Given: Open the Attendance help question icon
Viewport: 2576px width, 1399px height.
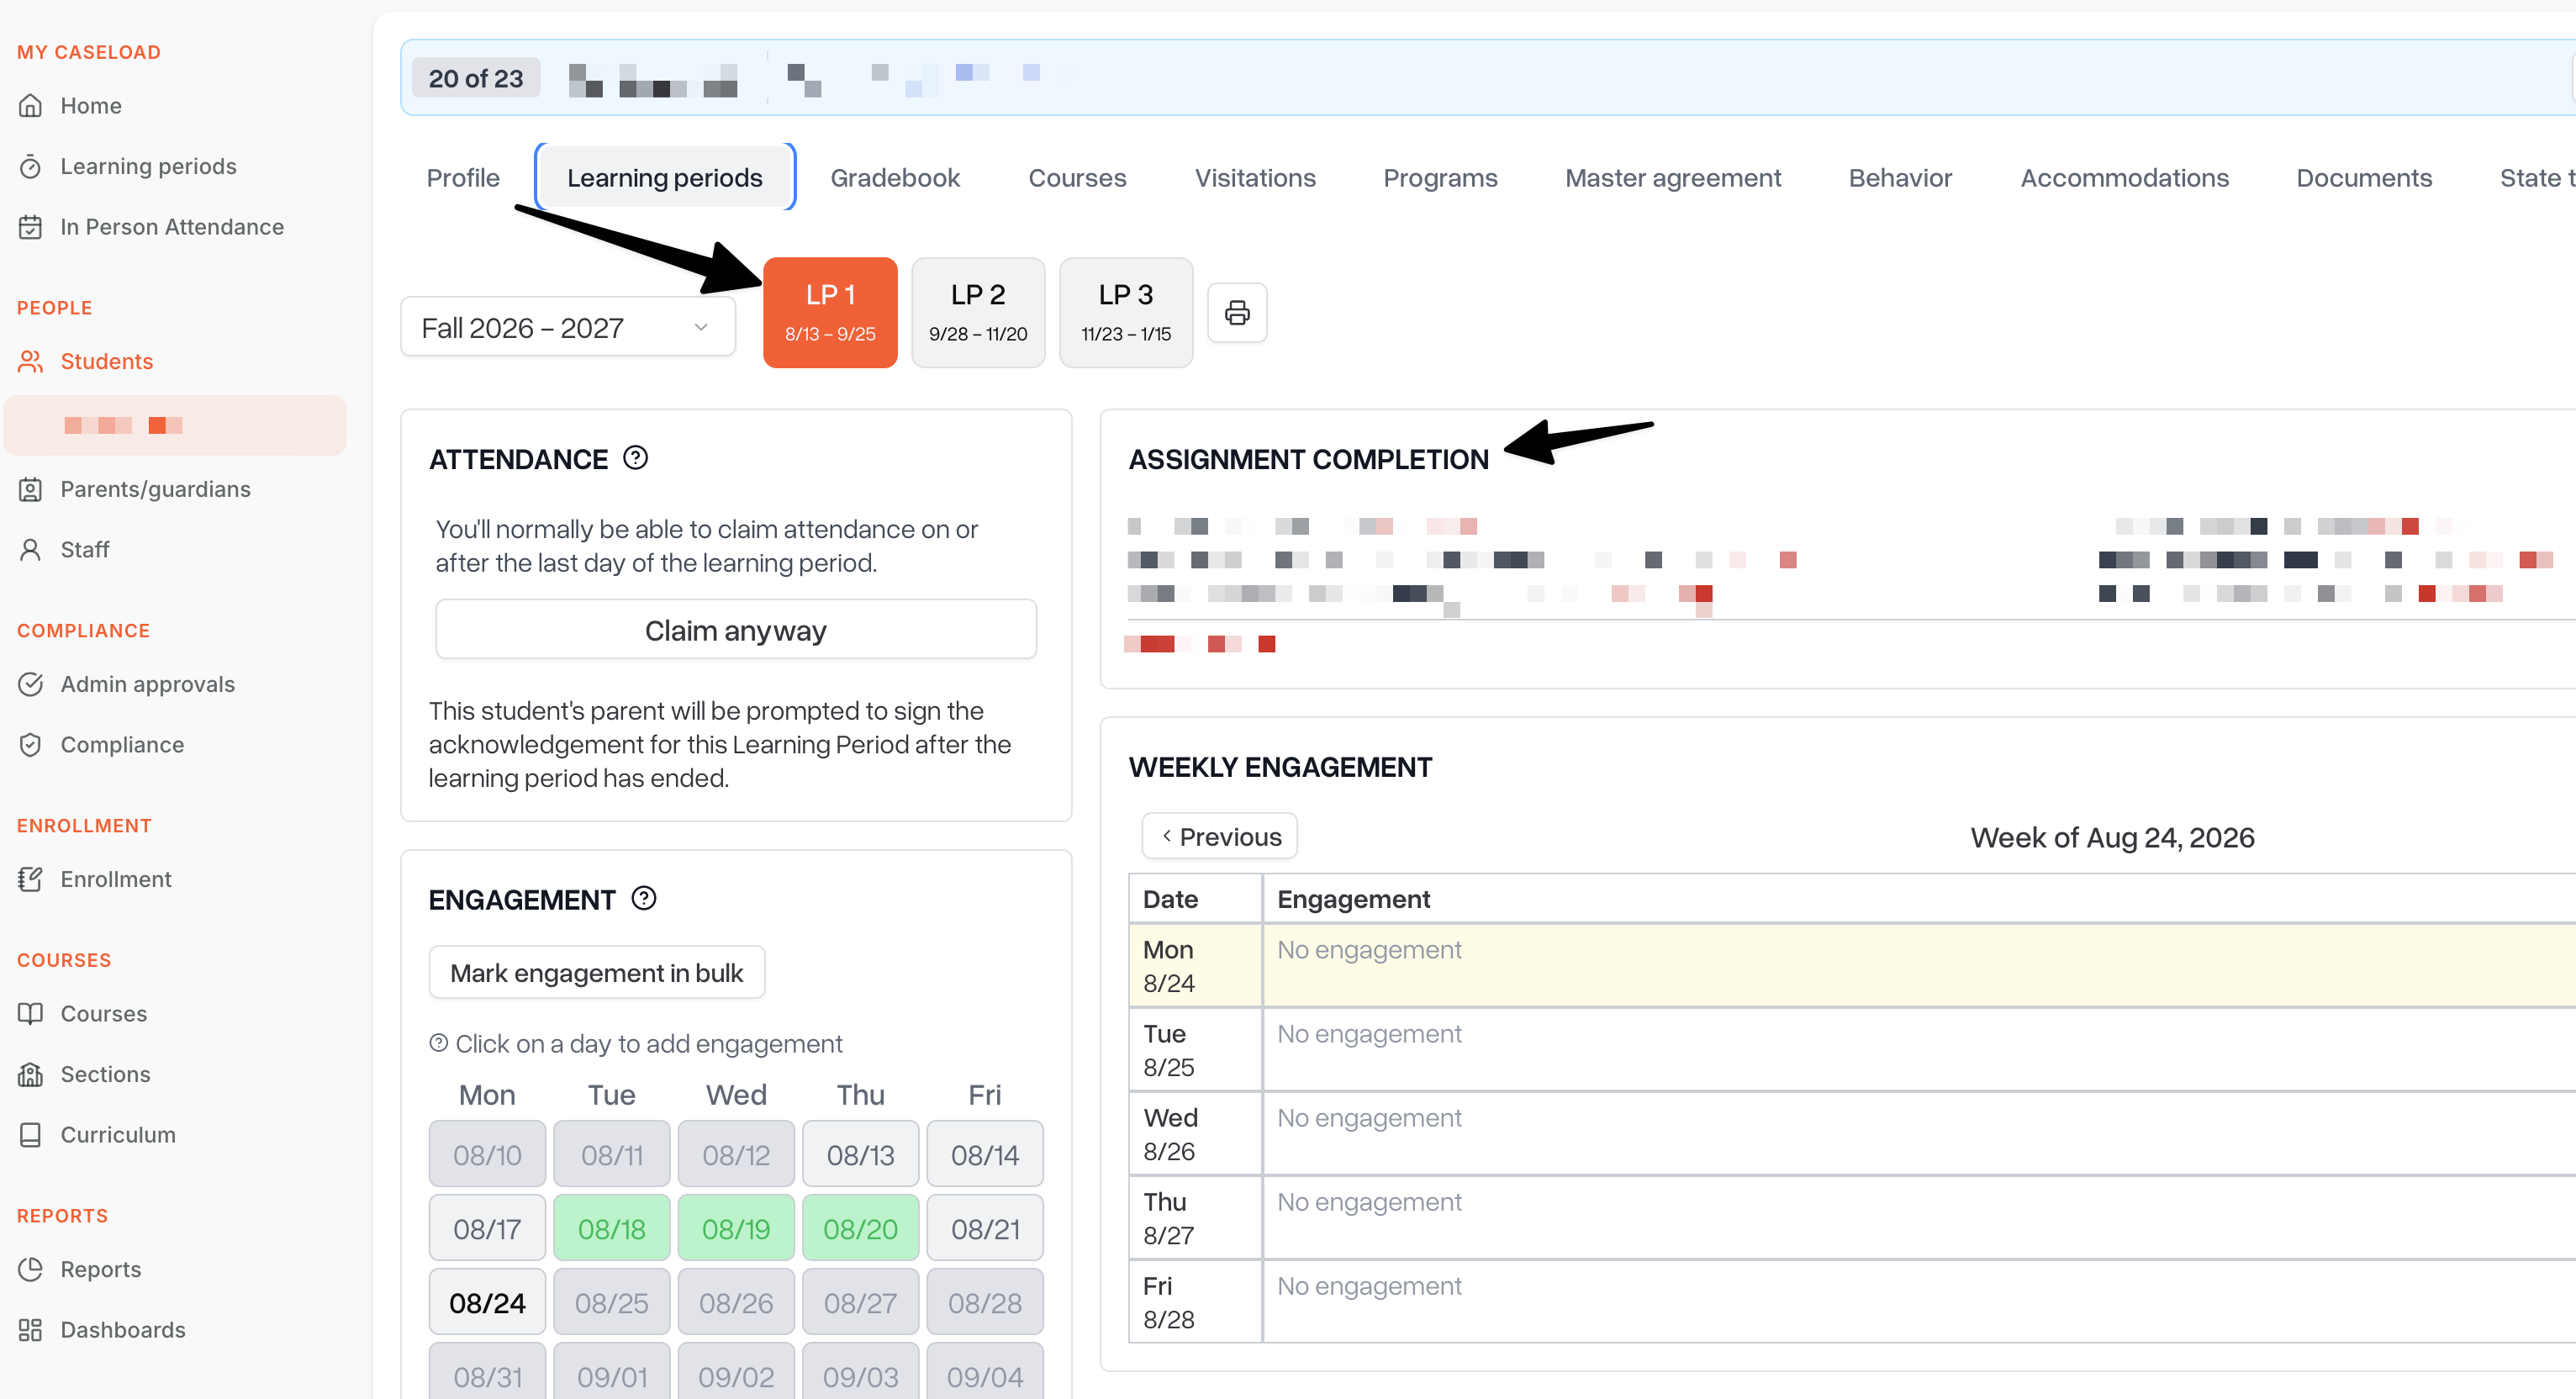Looking at the screenshot, I should pos(636,458).
